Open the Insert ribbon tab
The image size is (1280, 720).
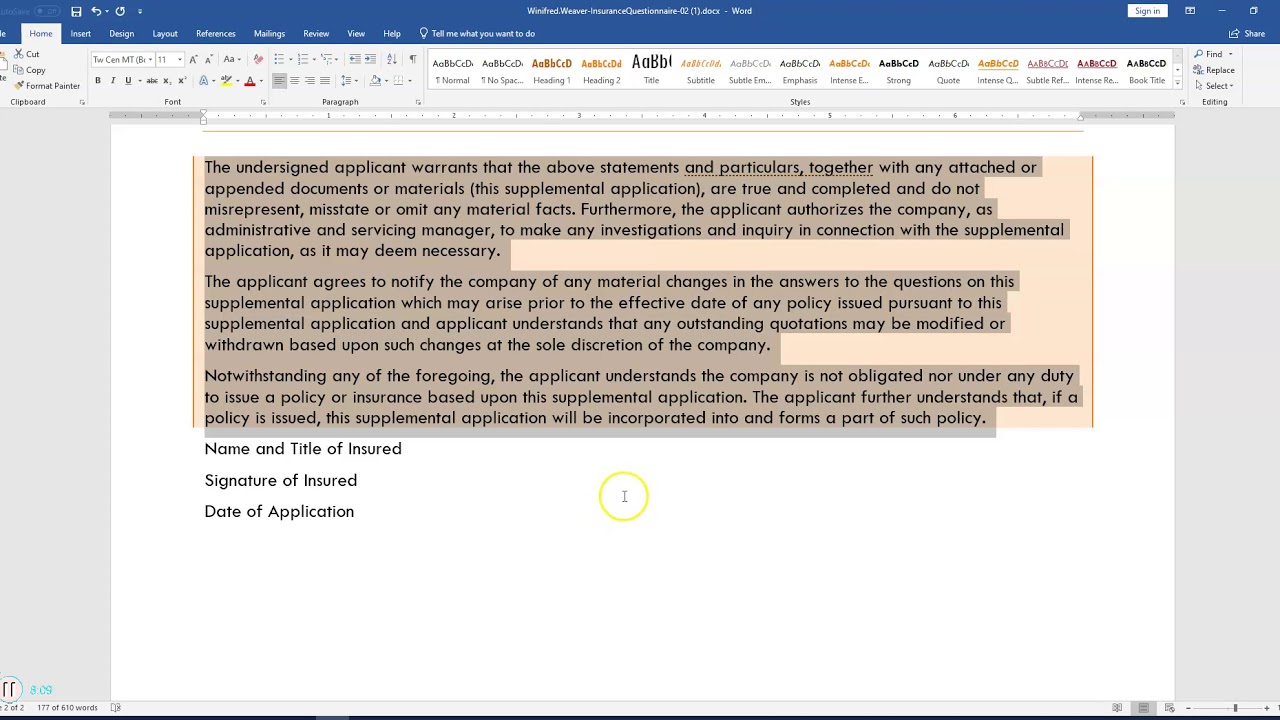(x=81, y=33)
